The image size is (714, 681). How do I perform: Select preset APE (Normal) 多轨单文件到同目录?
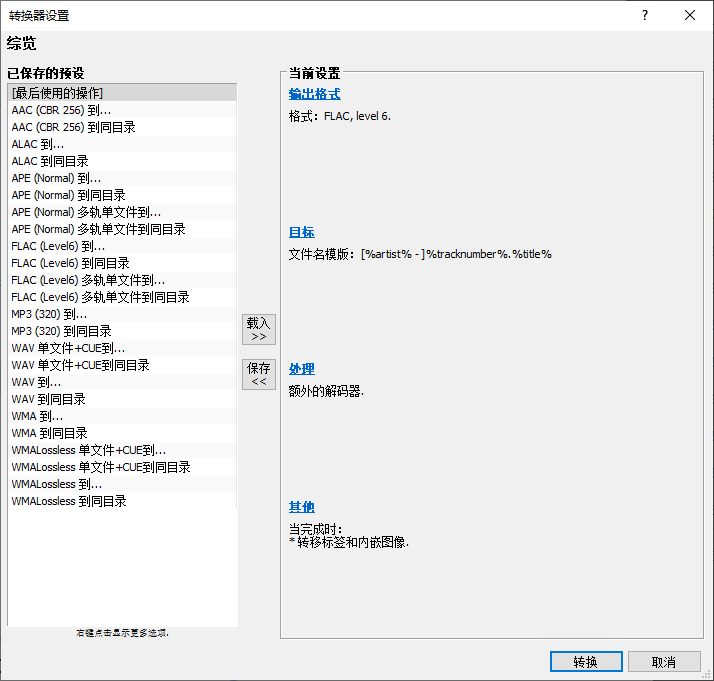(122, 229)
